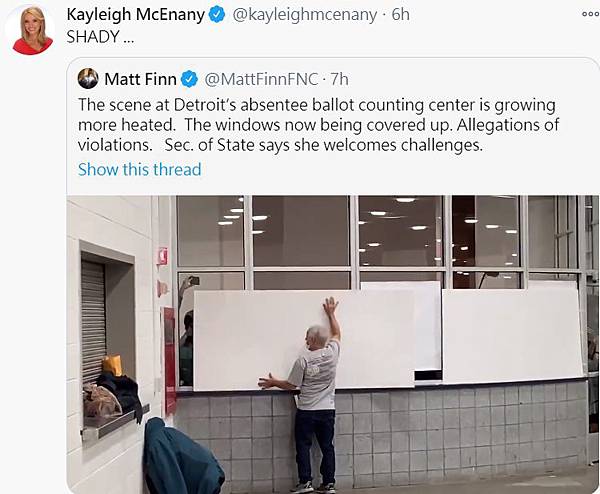Click the right white poster board in the video

511,335
